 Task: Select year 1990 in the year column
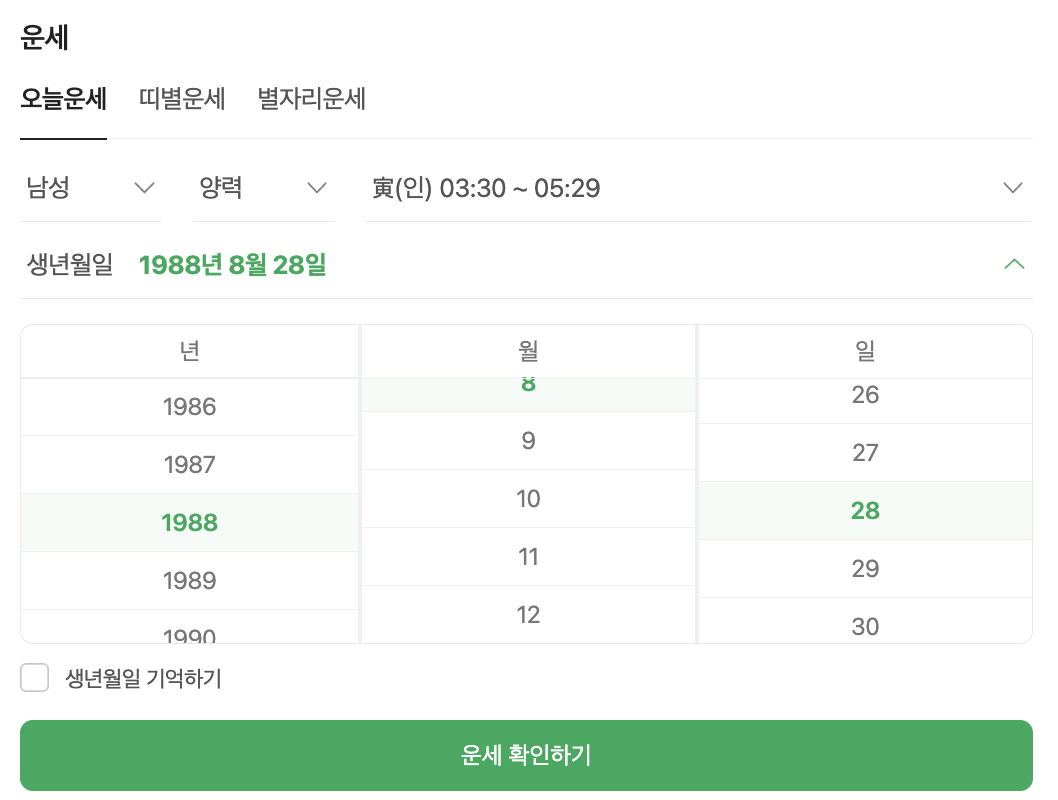(x=189, y=634)
